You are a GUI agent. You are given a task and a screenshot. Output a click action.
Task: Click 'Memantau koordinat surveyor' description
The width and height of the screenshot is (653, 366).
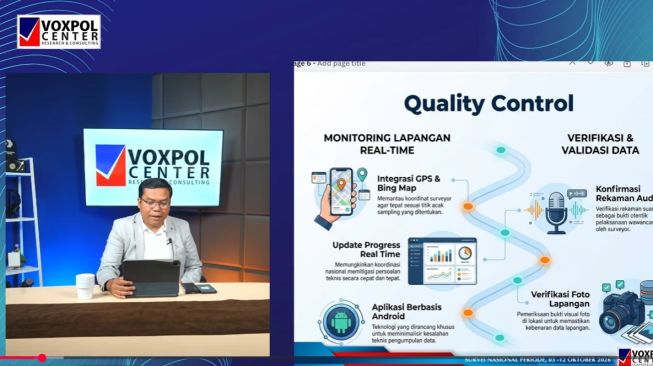pyautogui.click(x=414, y=205)
